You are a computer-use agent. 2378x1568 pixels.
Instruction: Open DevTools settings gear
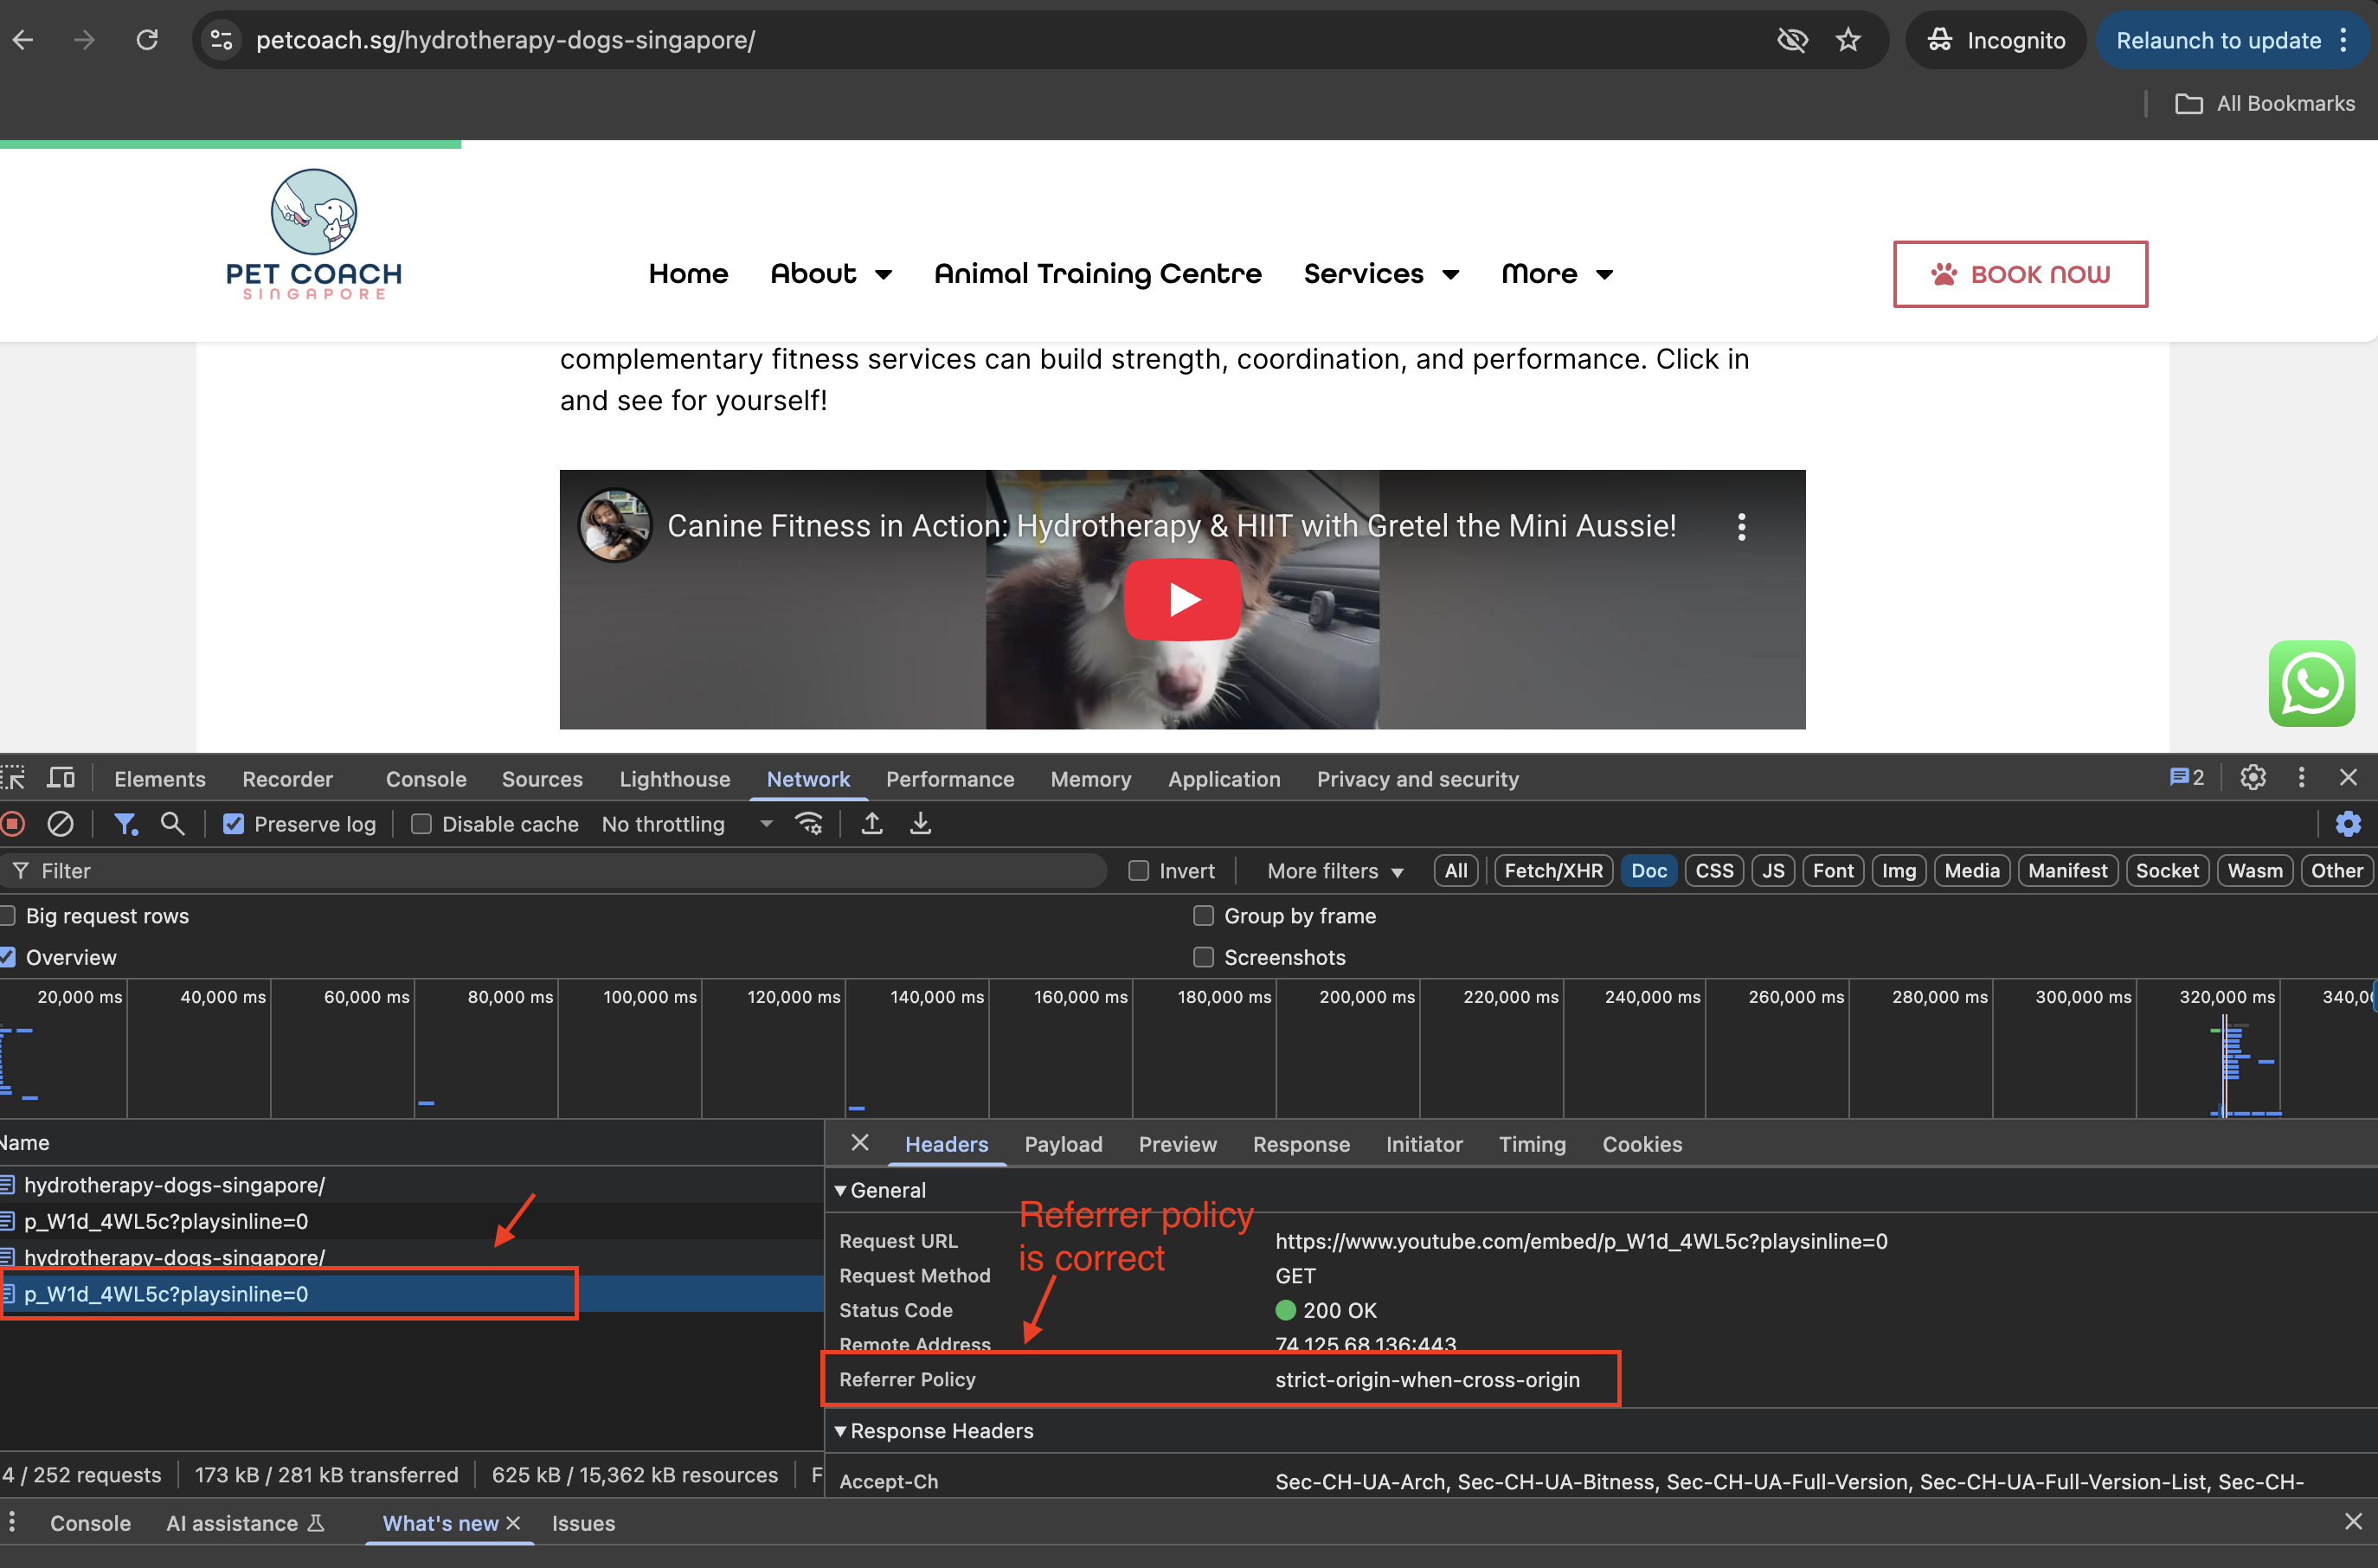click(x=2252, y=778)
